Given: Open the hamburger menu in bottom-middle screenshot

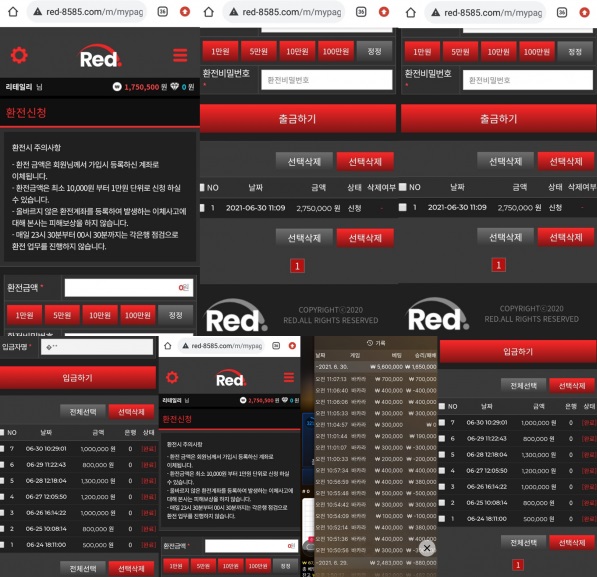Looking at the screenshot, I should [x=289, y=377].
